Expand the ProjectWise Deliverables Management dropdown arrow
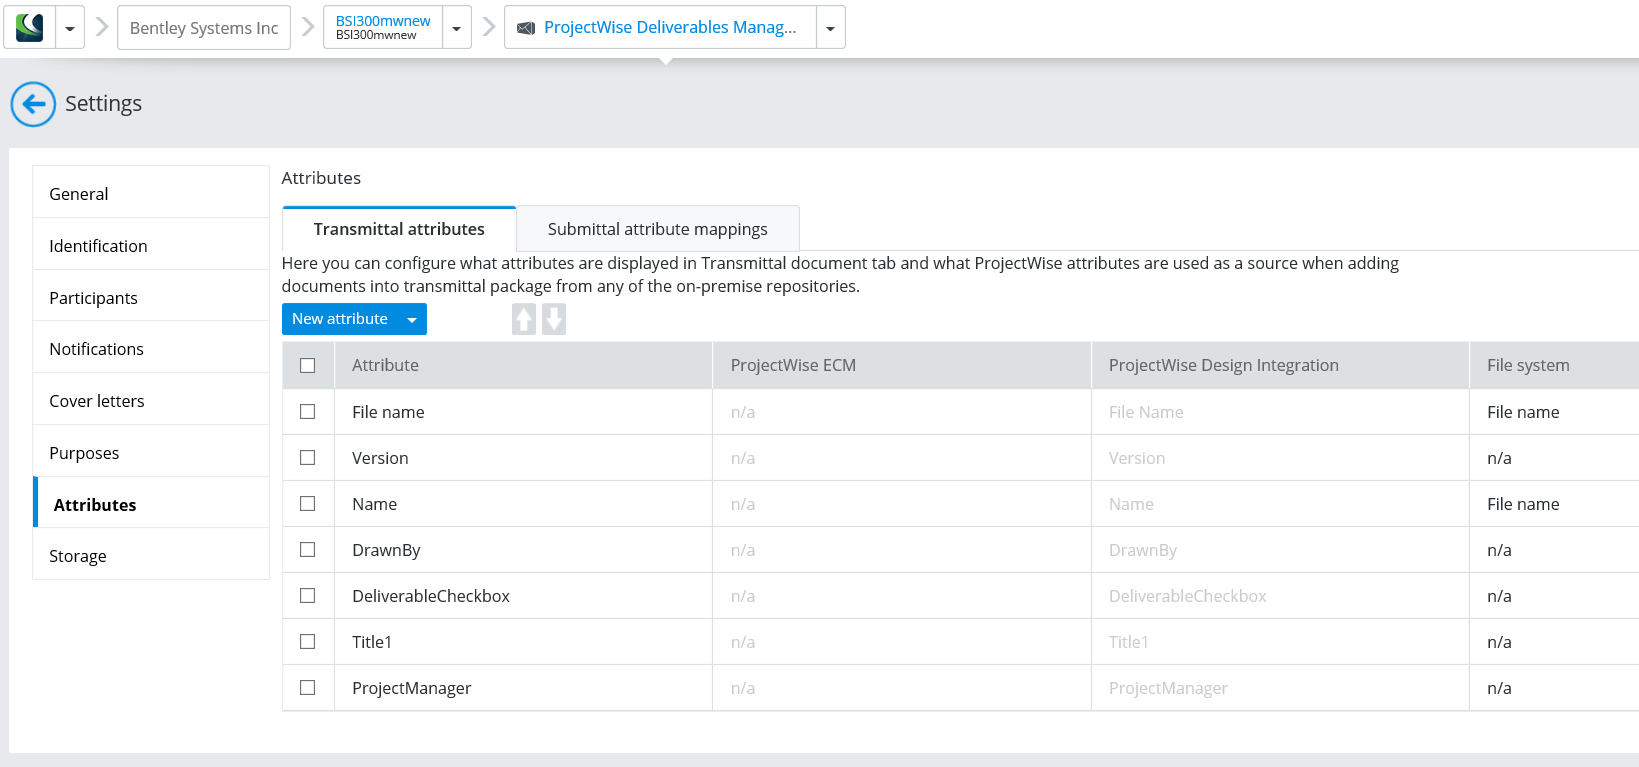Viewport: 1639px width, 767px height. click(x=831, y=28)
